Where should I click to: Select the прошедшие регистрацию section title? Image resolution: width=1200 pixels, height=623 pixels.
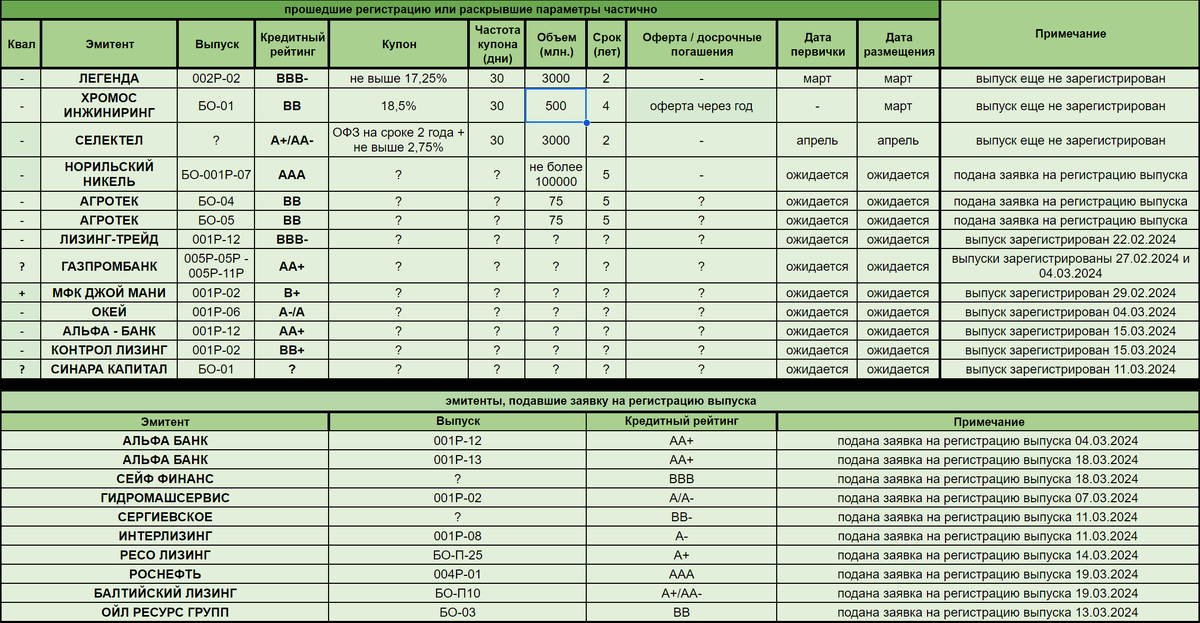pyautogui.click(x=470, y=10)
